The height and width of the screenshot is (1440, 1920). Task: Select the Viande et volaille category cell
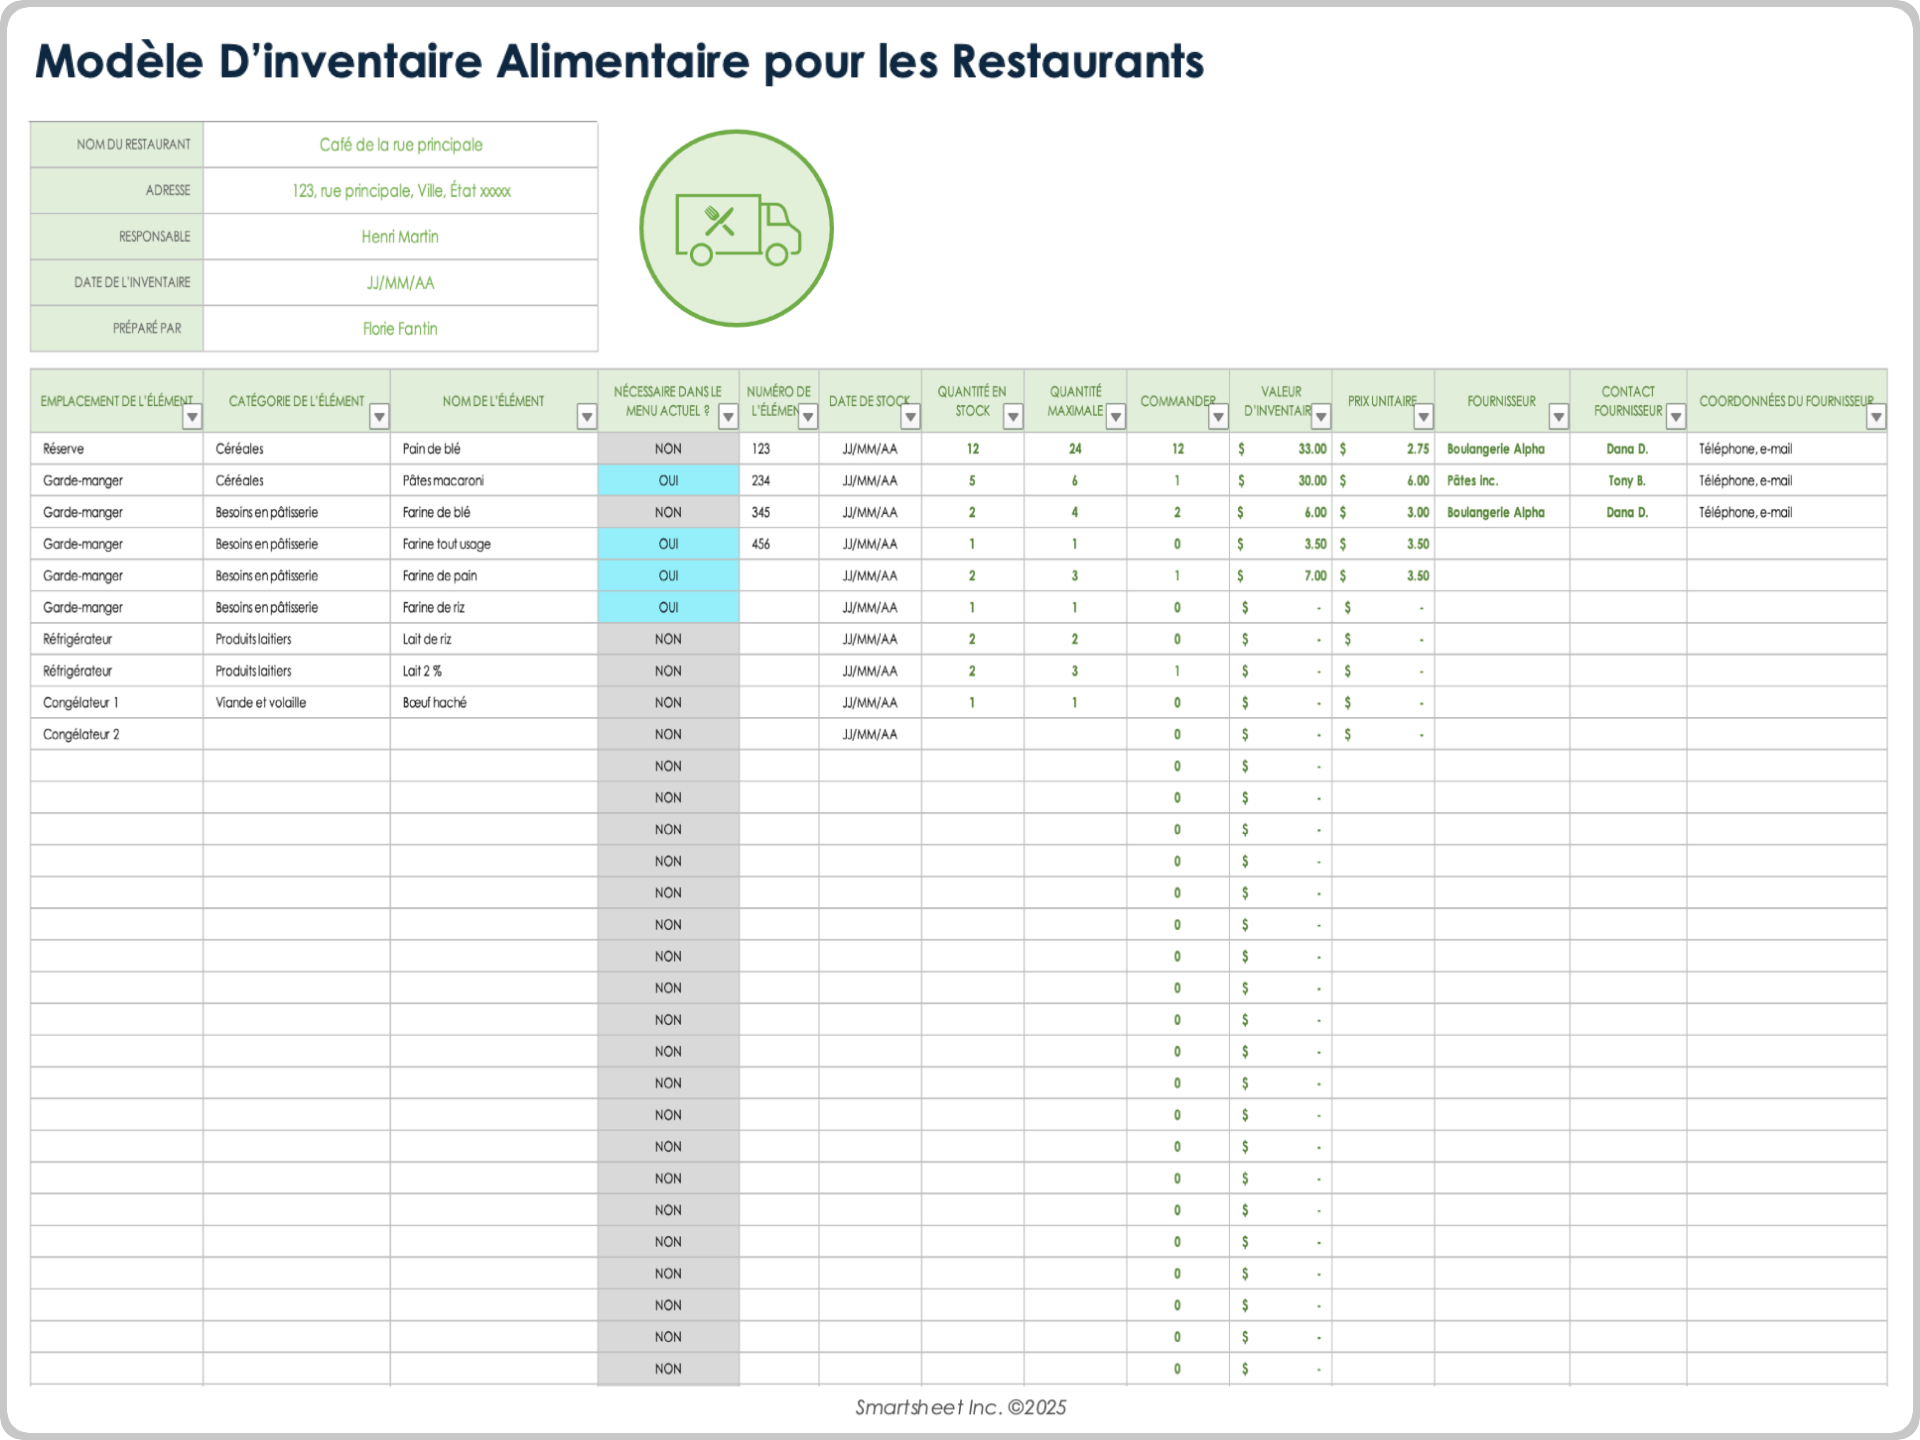pos(297,703)
